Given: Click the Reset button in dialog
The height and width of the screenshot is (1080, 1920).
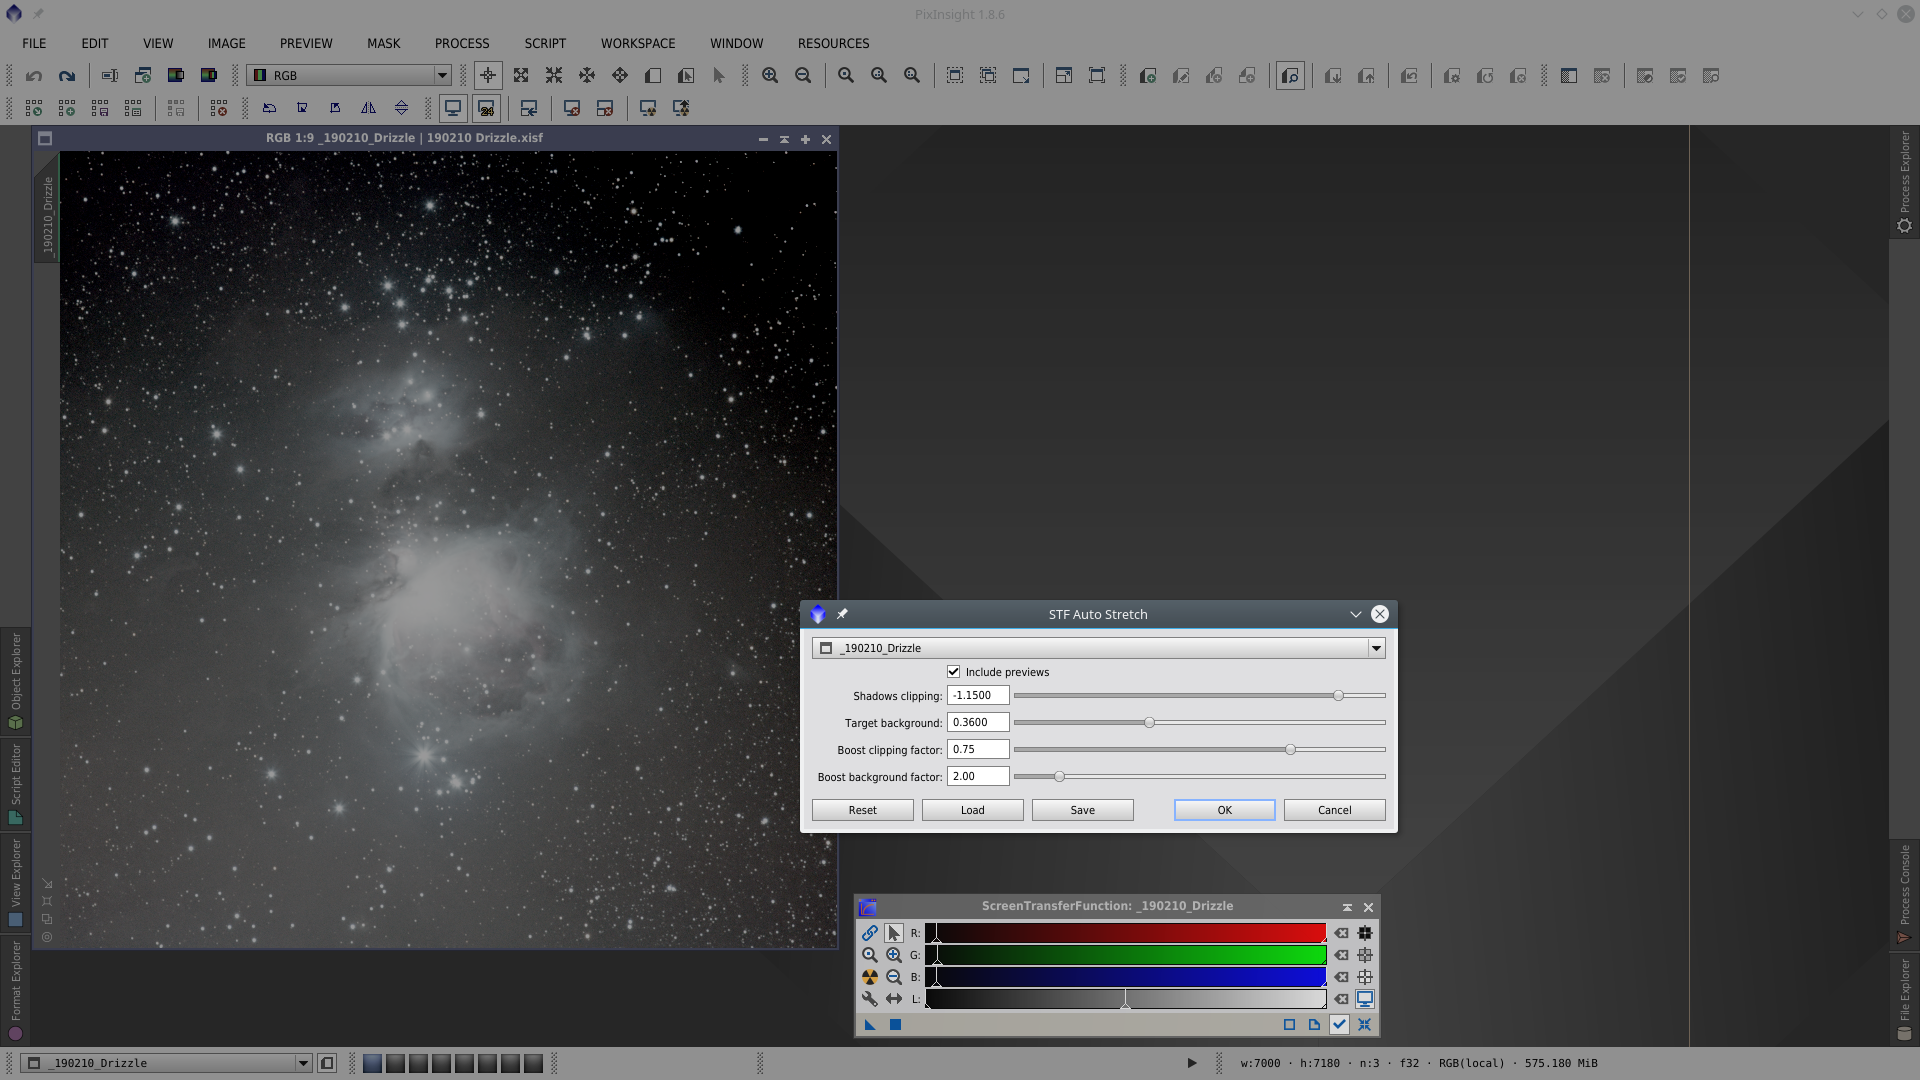Looking at the screenshot, I should (862, 810).
